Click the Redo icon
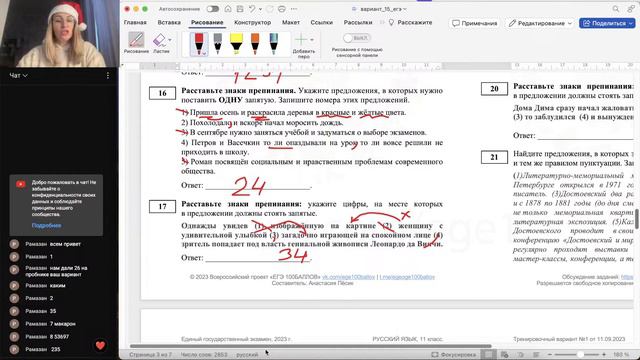640x360 pixels. [270, 9]
